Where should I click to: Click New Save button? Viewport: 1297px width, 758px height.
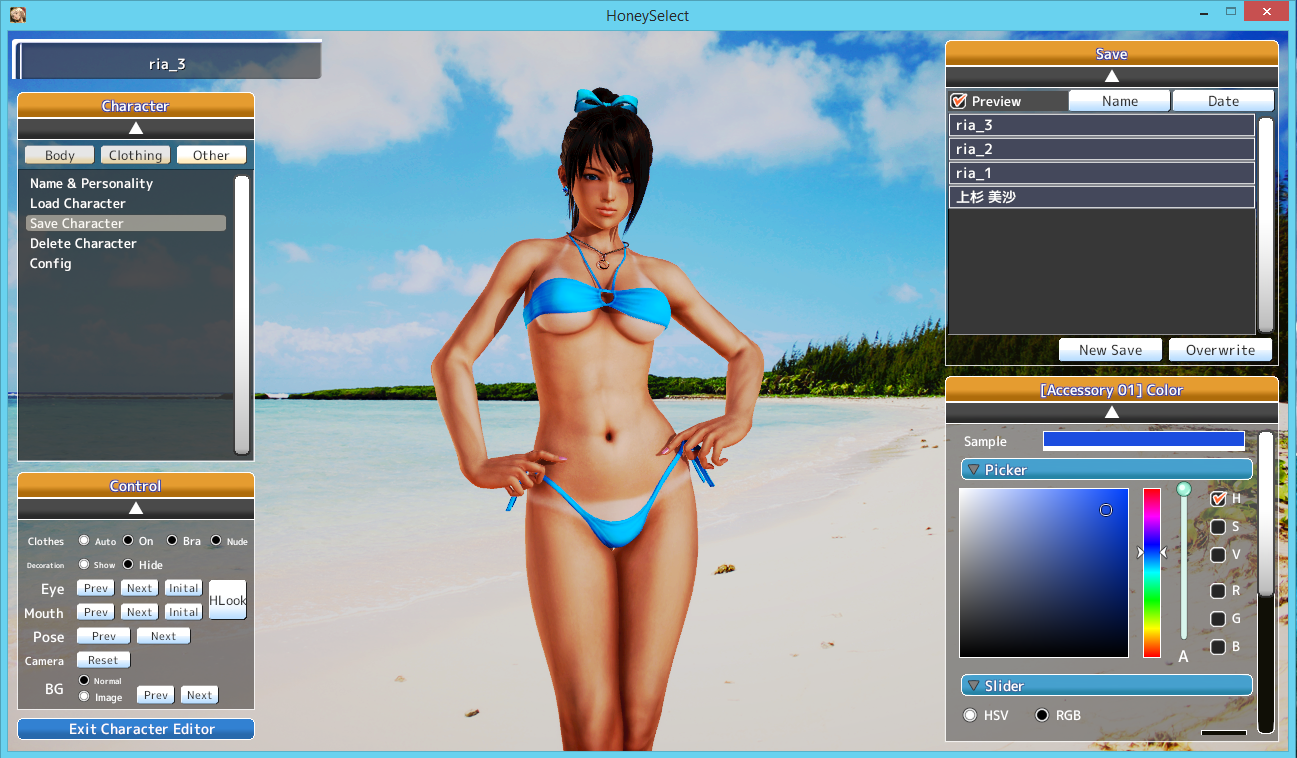[x=1111, y=350]
